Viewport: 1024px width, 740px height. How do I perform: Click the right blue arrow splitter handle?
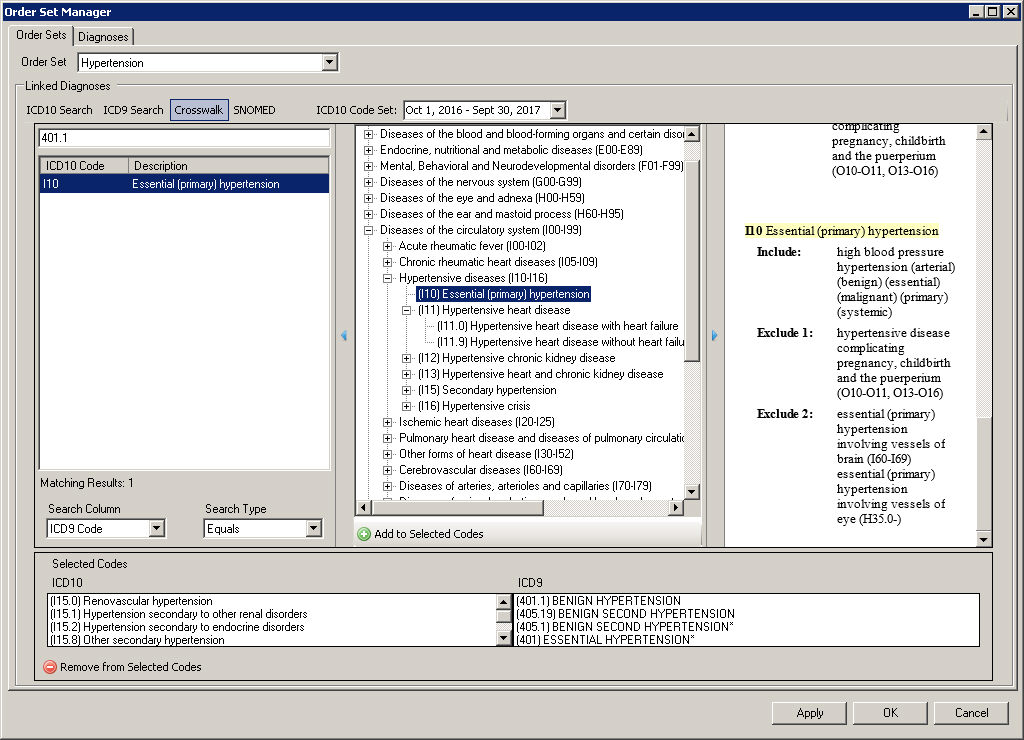coord(714,335)
